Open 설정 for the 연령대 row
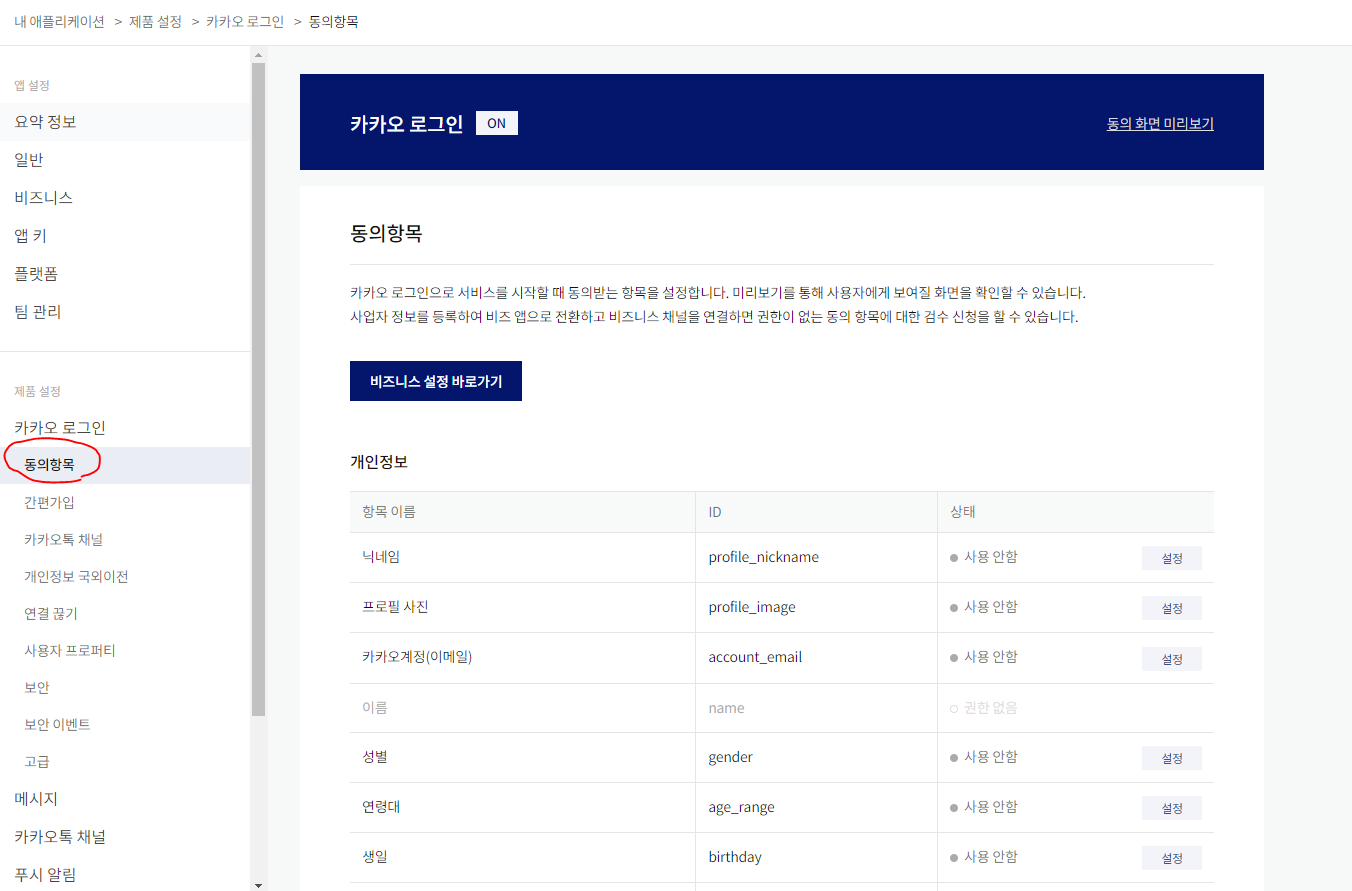 point(1172,808)
